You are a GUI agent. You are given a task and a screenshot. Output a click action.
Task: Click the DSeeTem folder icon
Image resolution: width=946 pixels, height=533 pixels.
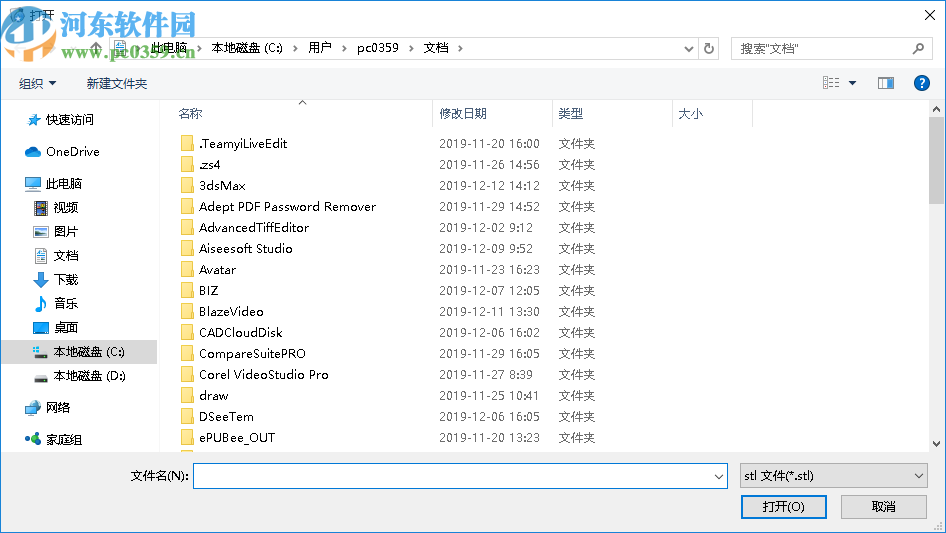coord(188,417)
